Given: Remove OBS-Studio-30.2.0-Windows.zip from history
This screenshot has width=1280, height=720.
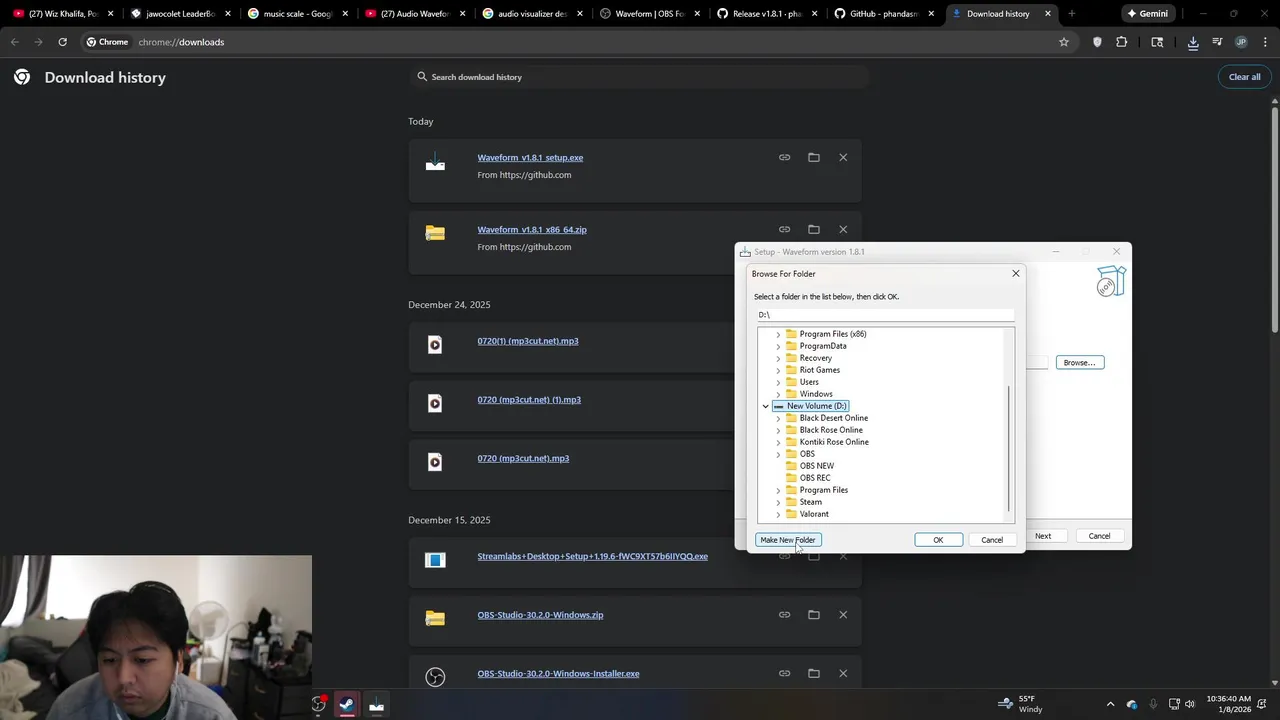Looking at the screenshot, I should coord(843,615).
